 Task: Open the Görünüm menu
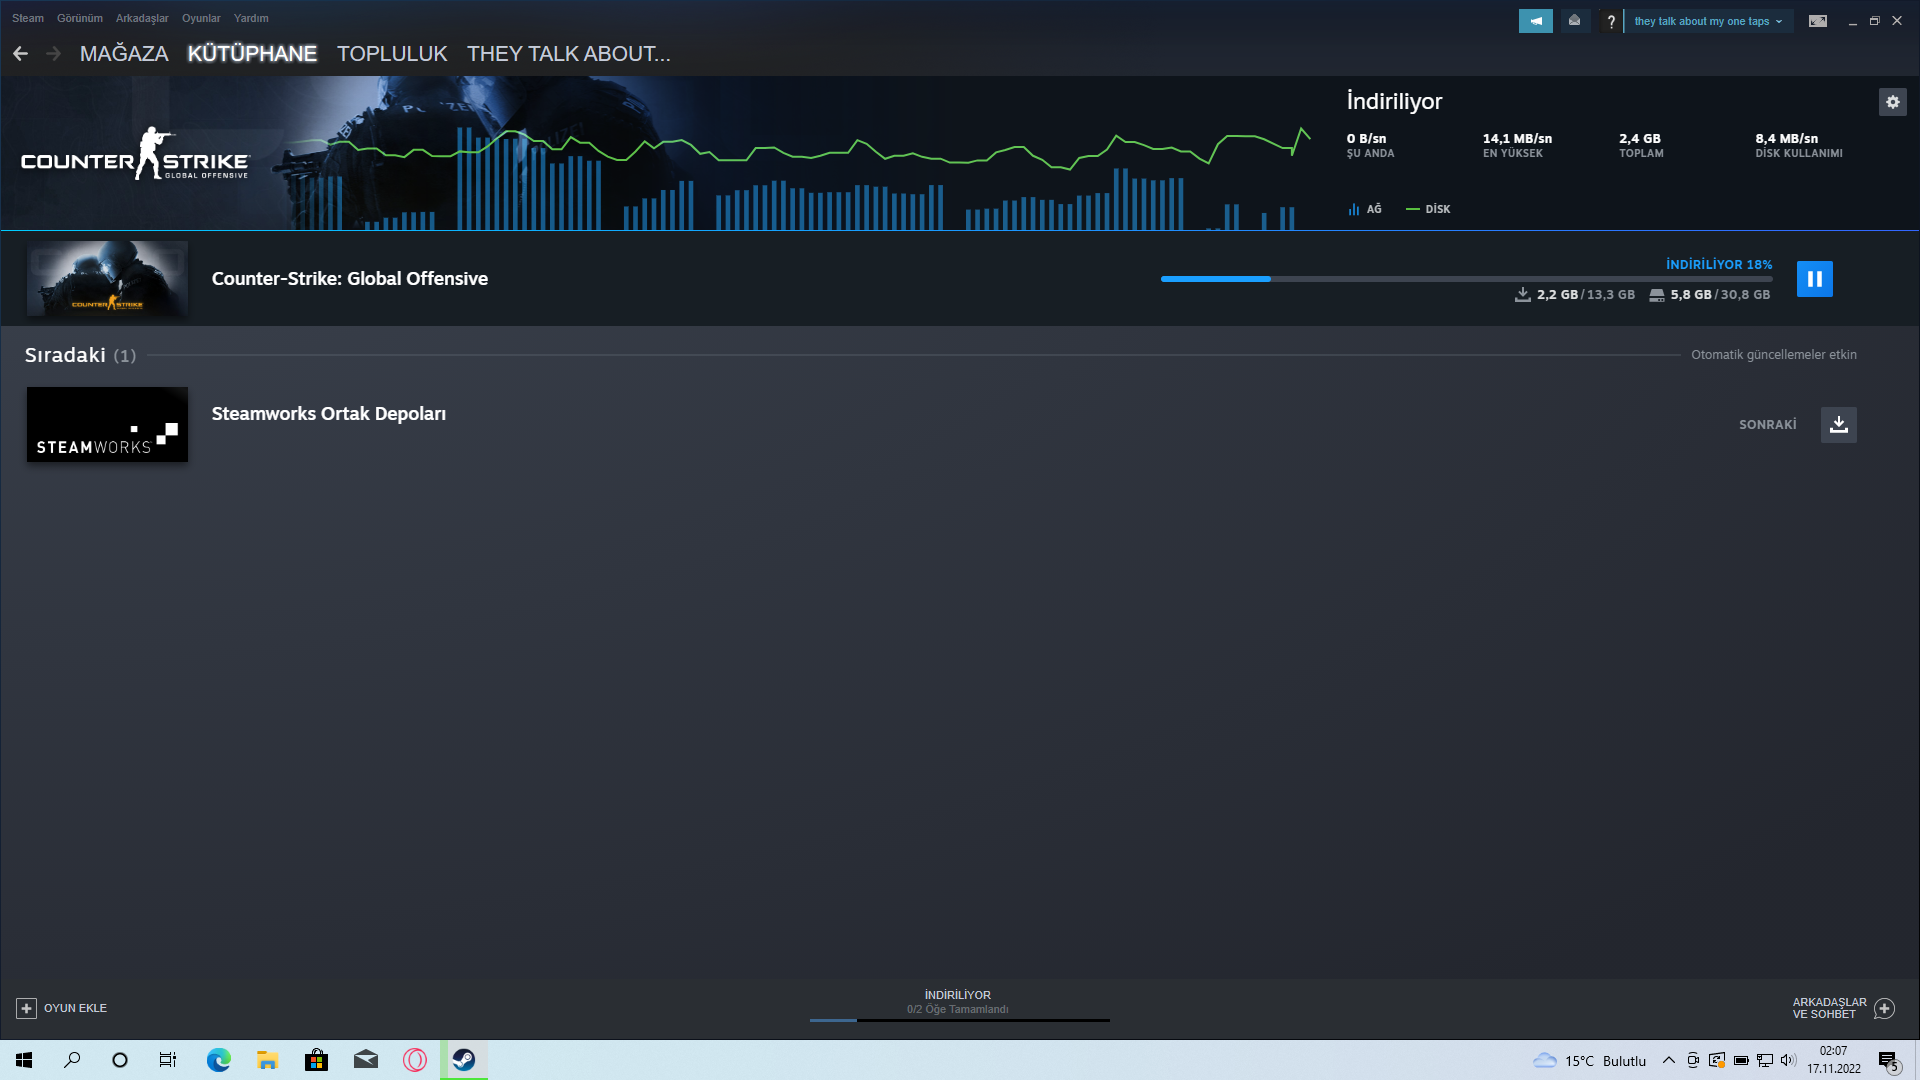click(80, 18)
